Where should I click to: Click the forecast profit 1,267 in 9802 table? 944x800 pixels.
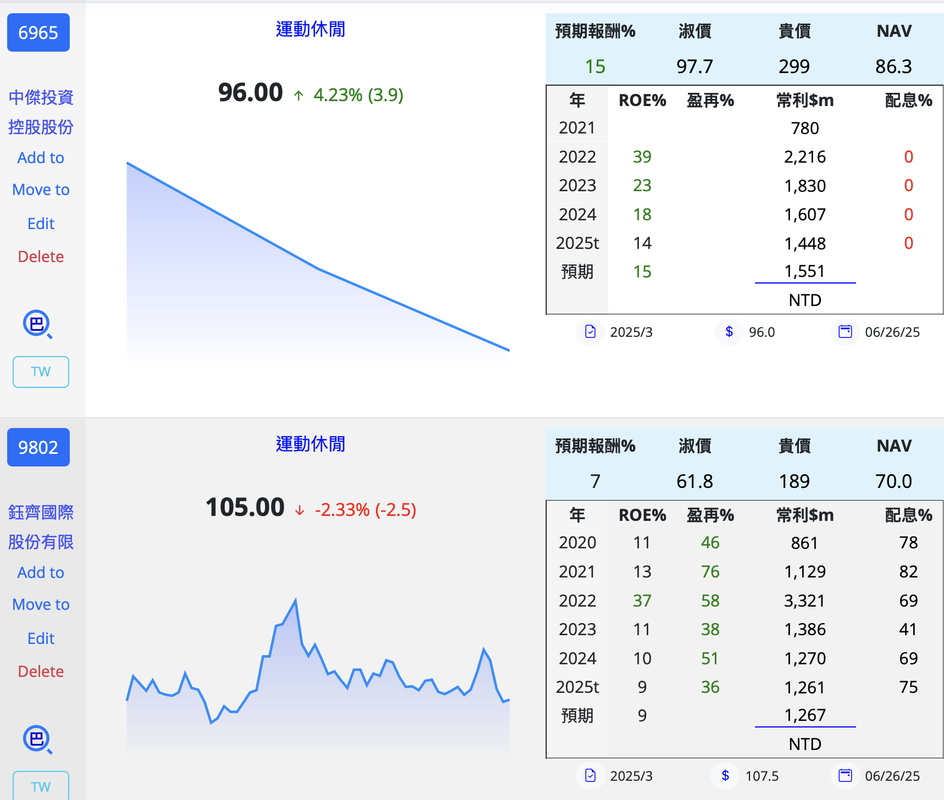tap(805, 715)
